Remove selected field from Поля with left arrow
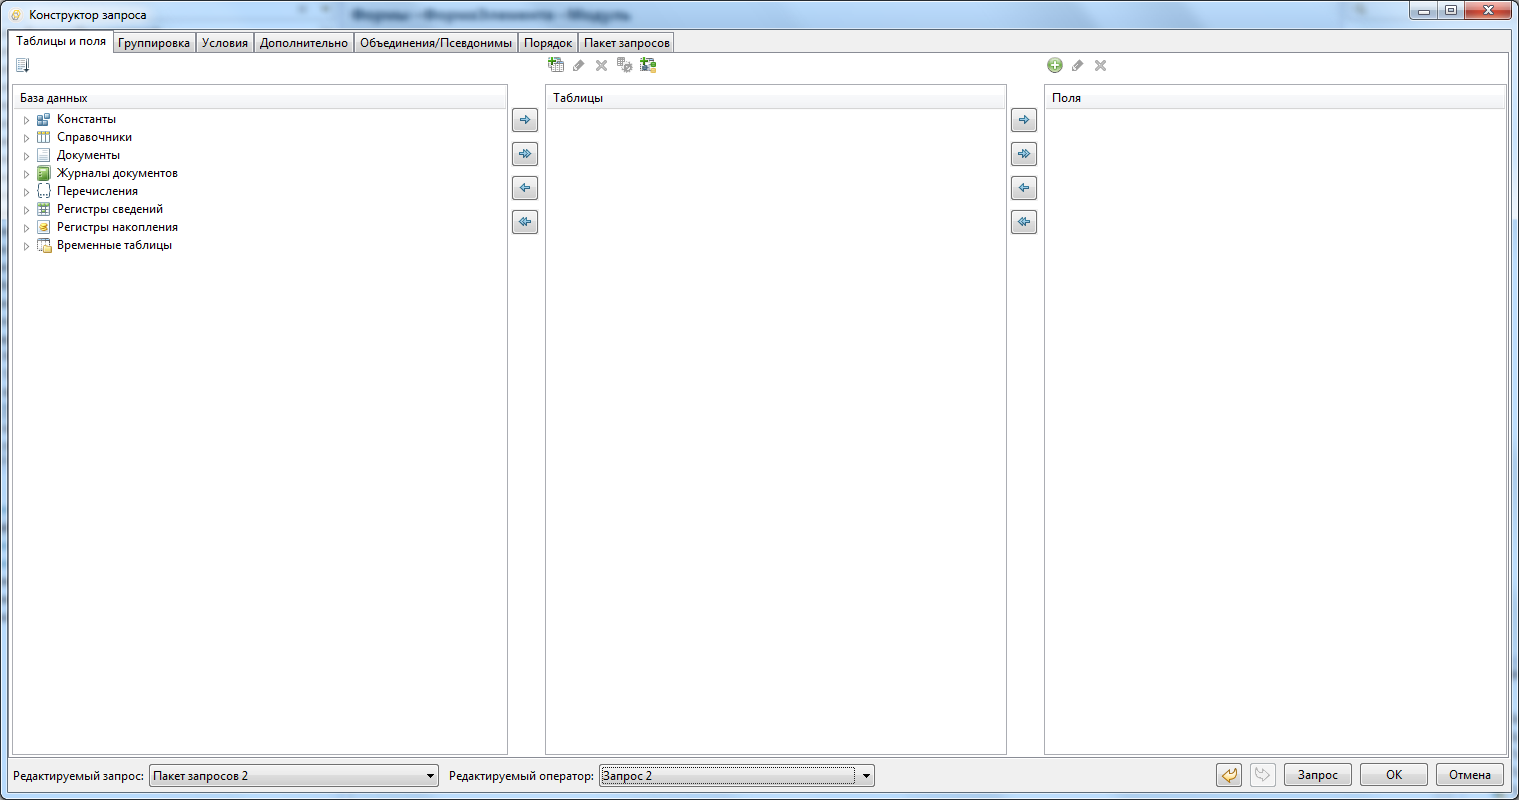The height and width of the screenshot is (800, 1519). (x=1024, y=188)
